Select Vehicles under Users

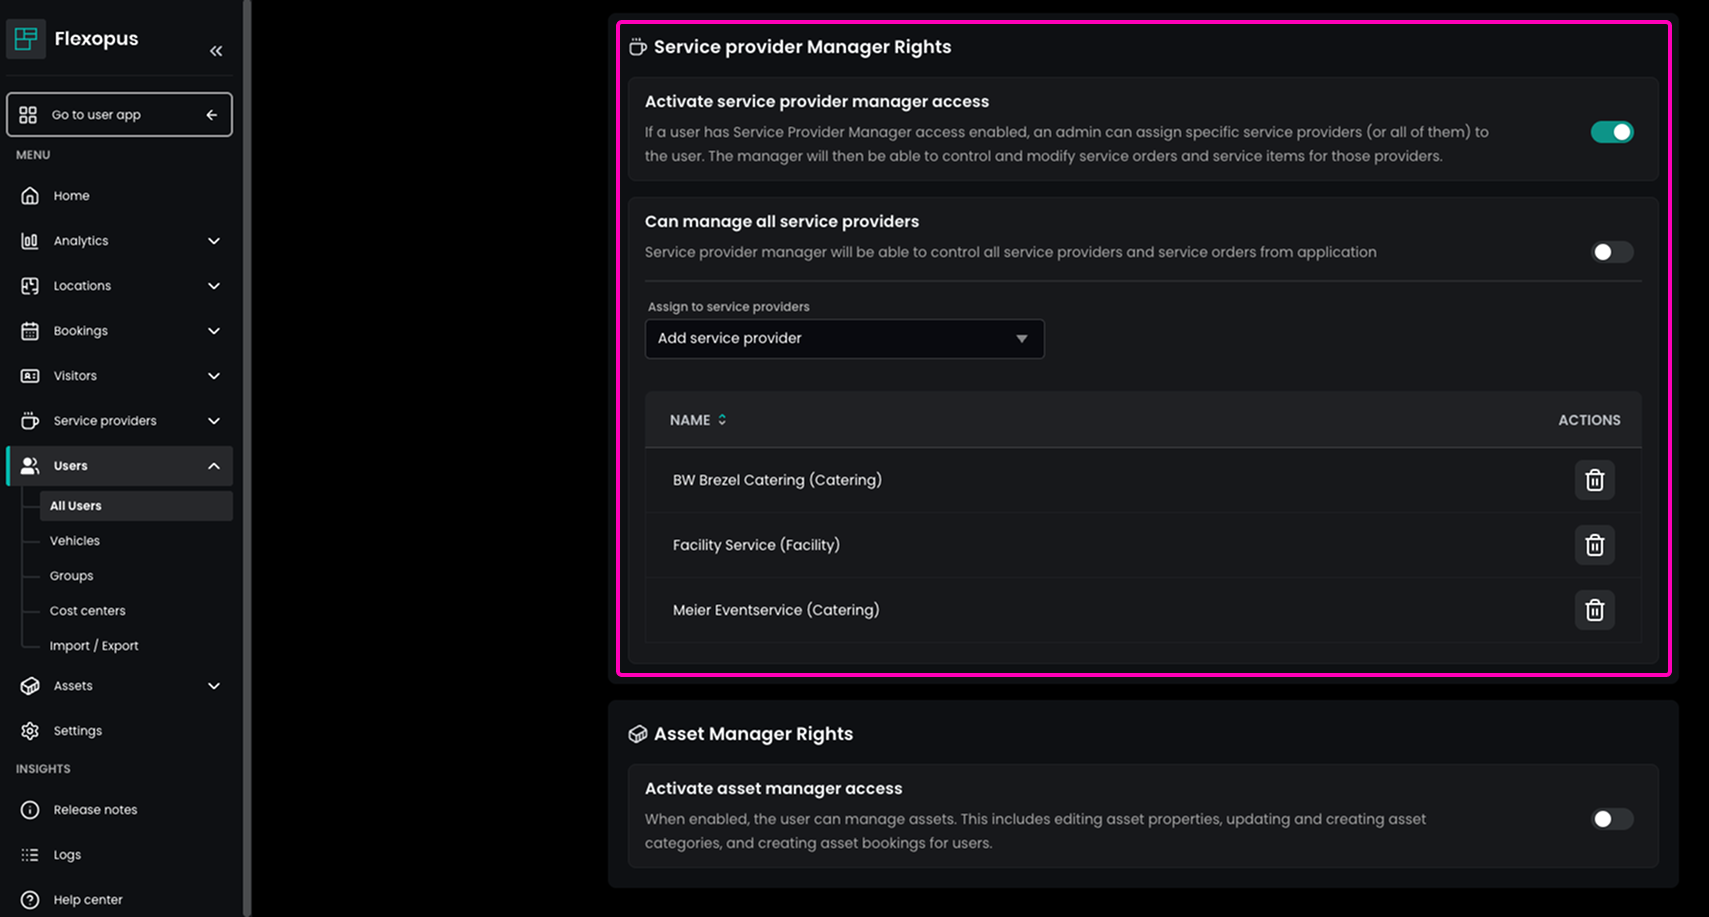tap(75, 541)
